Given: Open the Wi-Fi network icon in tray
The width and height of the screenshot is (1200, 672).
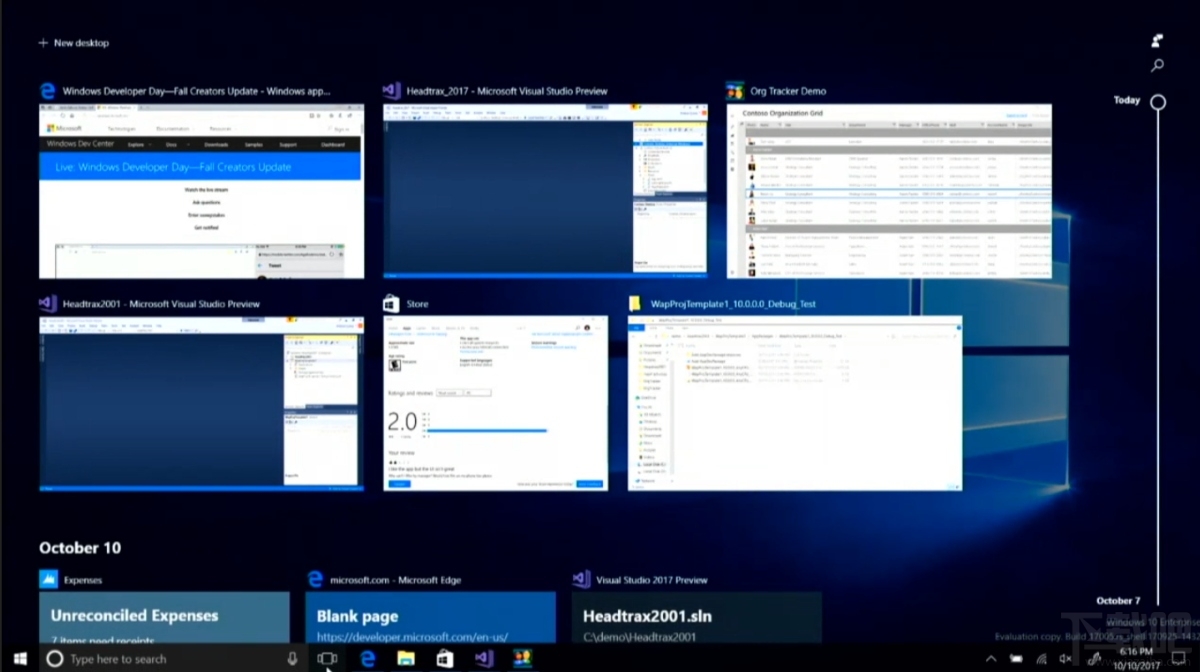Looking at the screenshot, I should coord(1042,658).
